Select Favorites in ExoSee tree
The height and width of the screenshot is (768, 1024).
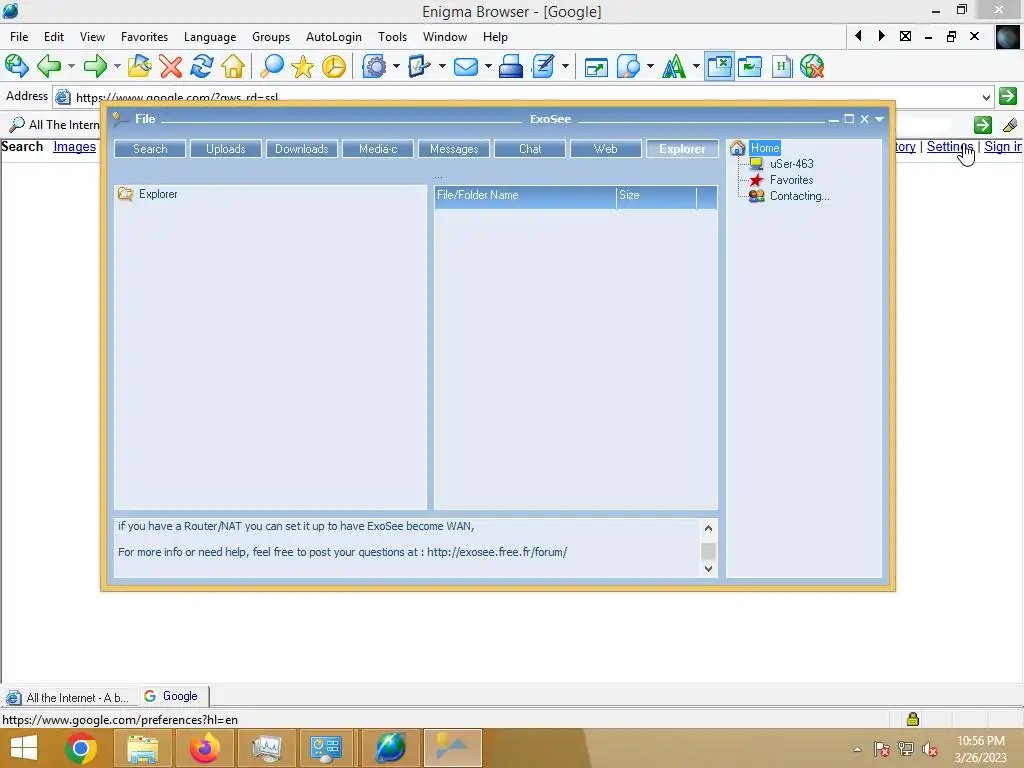click(x=792, y=180)
